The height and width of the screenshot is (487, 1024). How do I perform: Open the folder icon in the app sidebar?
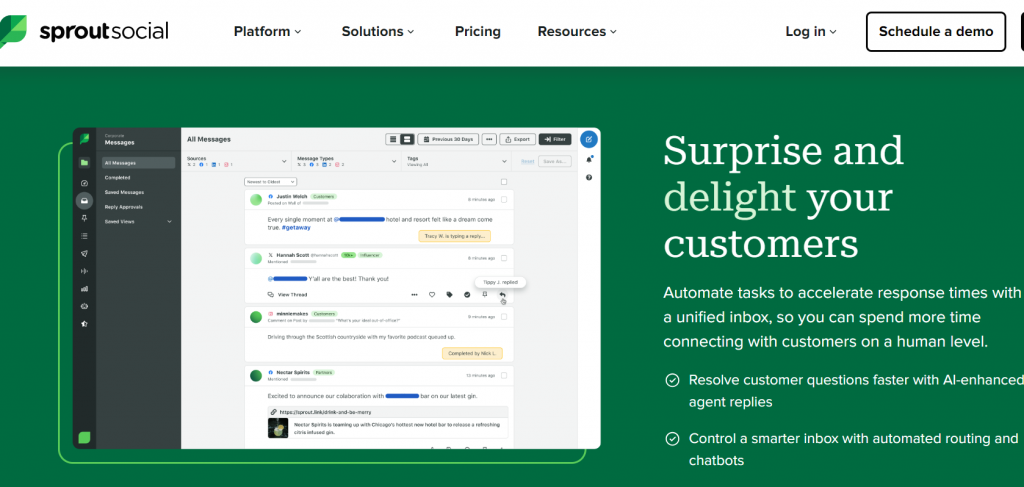tap(84, 163)
